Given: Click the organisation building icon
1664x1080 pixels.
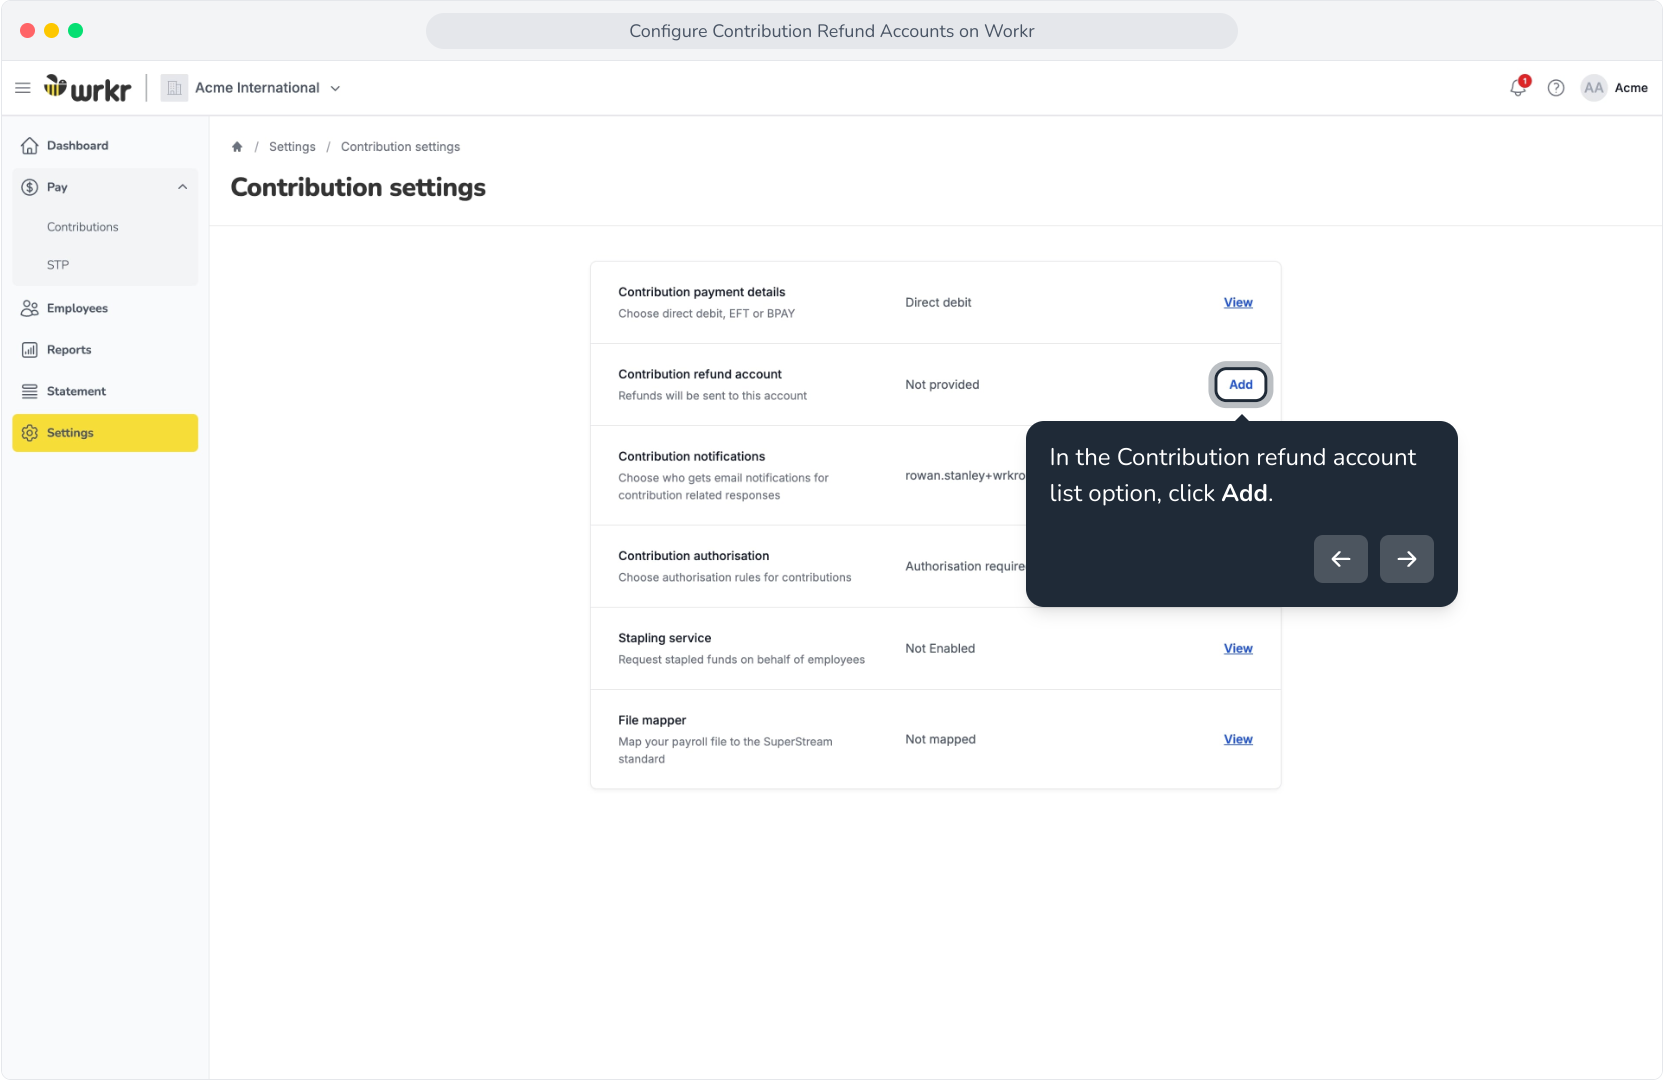Looking at the screenshot, I should pos(174,88).
